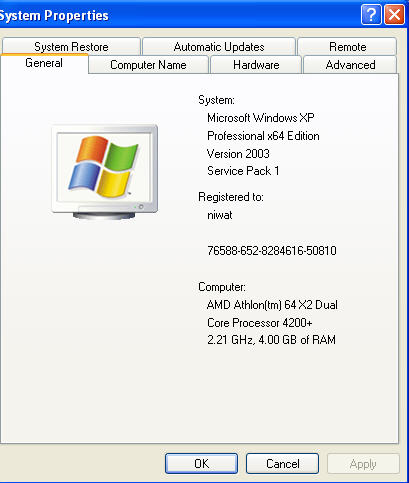409x483 pixels.
Task: Click the Windows XP flag logo monitor image
Action: pos(105,172)
